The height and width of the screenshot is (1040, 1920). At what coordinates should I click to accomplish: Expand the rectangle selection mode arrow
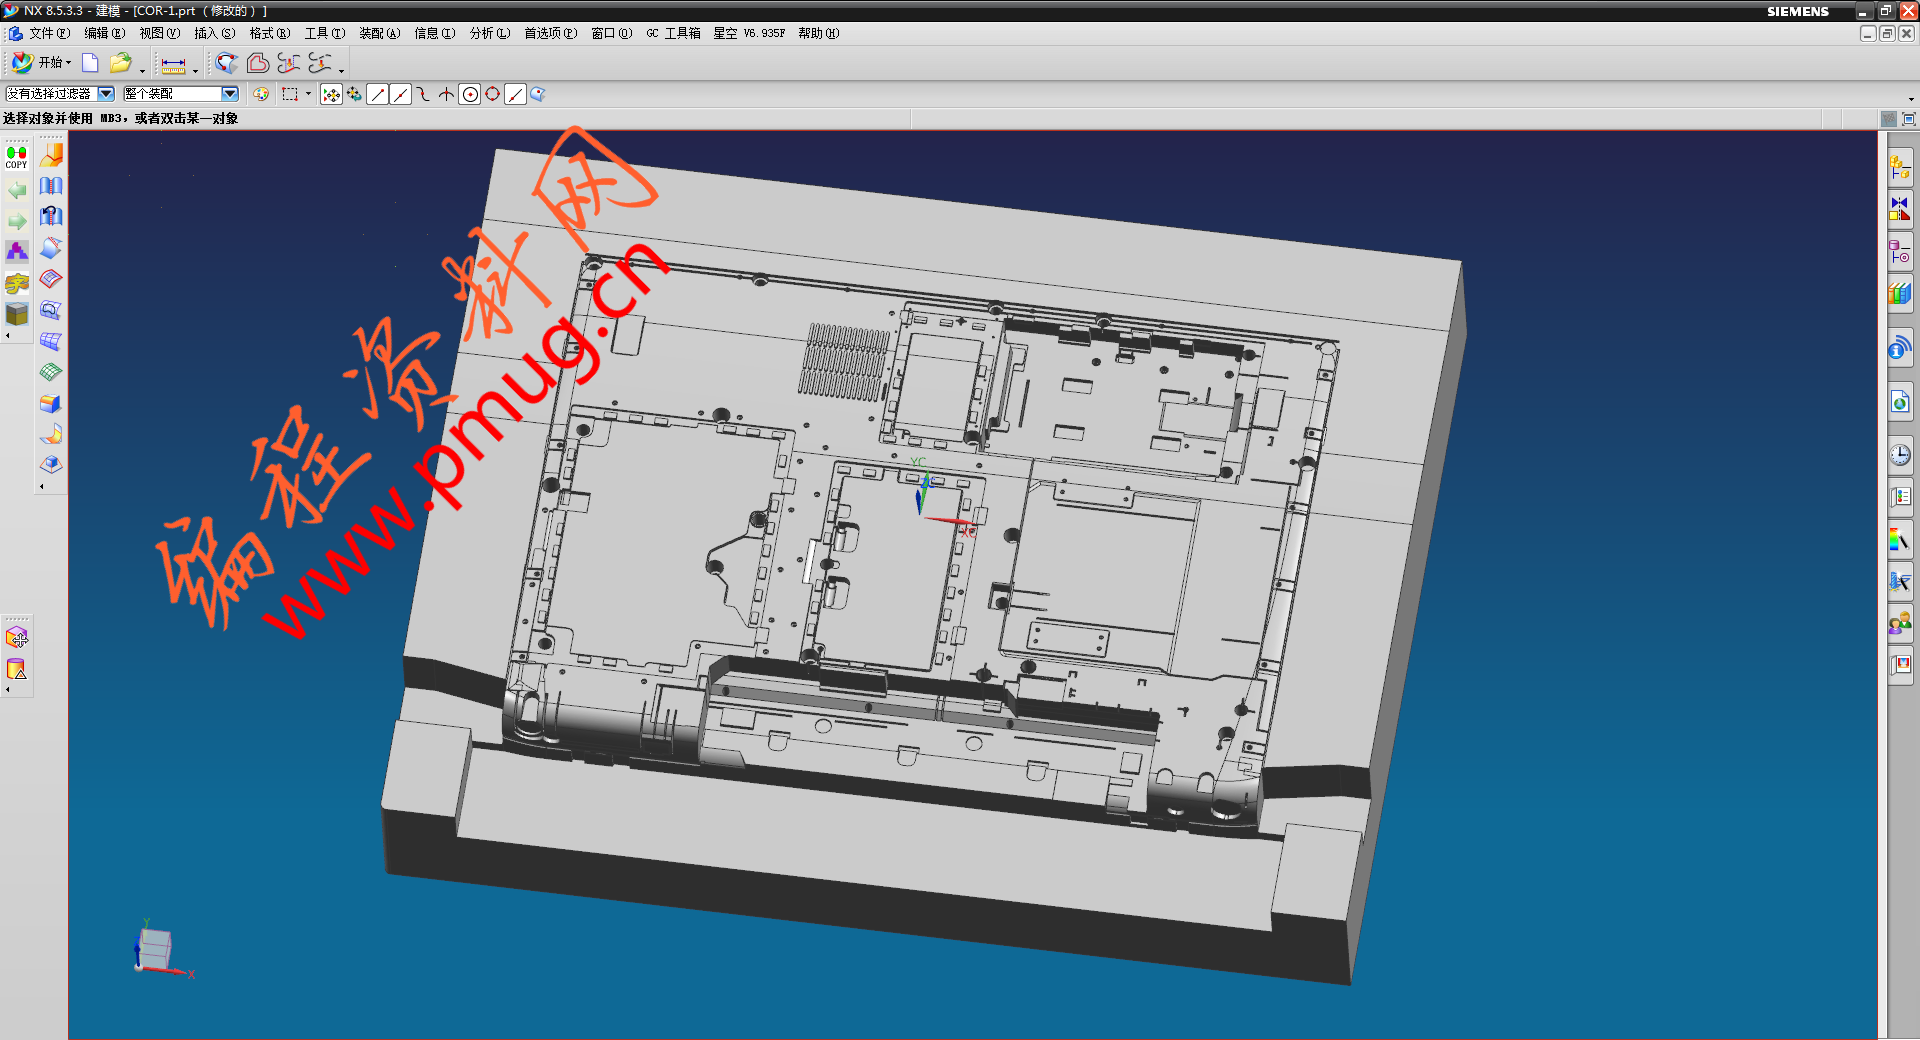(308, 94)
